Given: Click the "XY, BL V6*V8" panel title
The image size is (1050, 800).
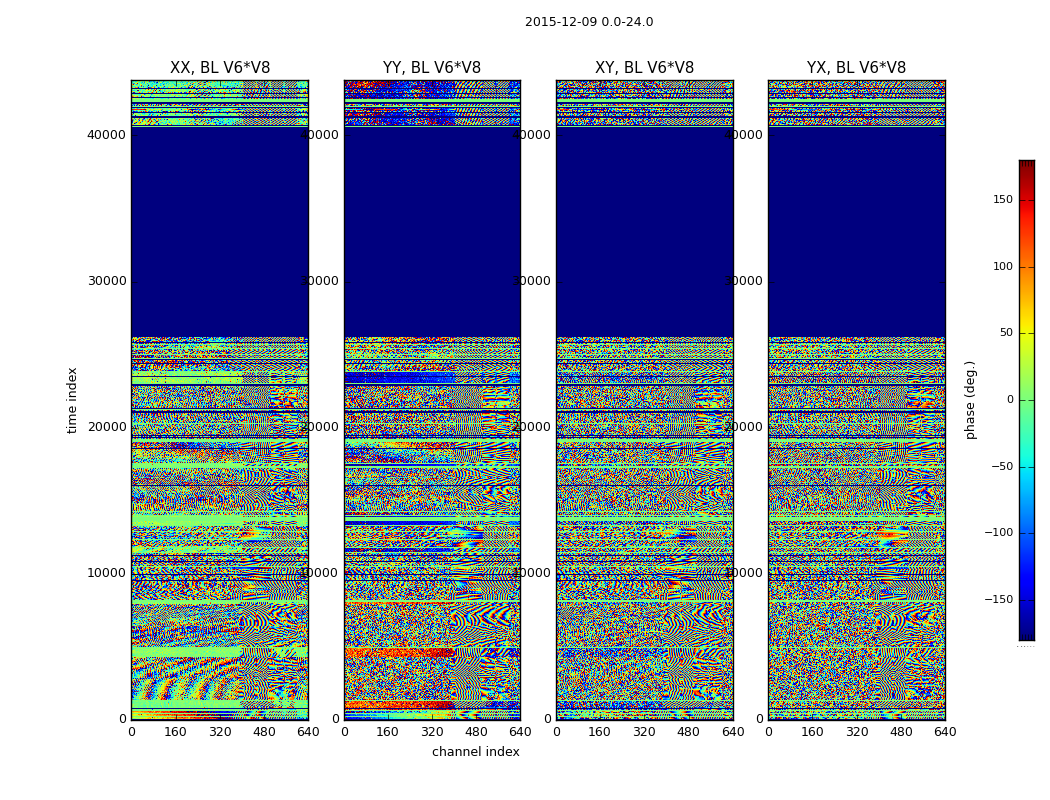Looking at the screenshot, I should point(644,68).
